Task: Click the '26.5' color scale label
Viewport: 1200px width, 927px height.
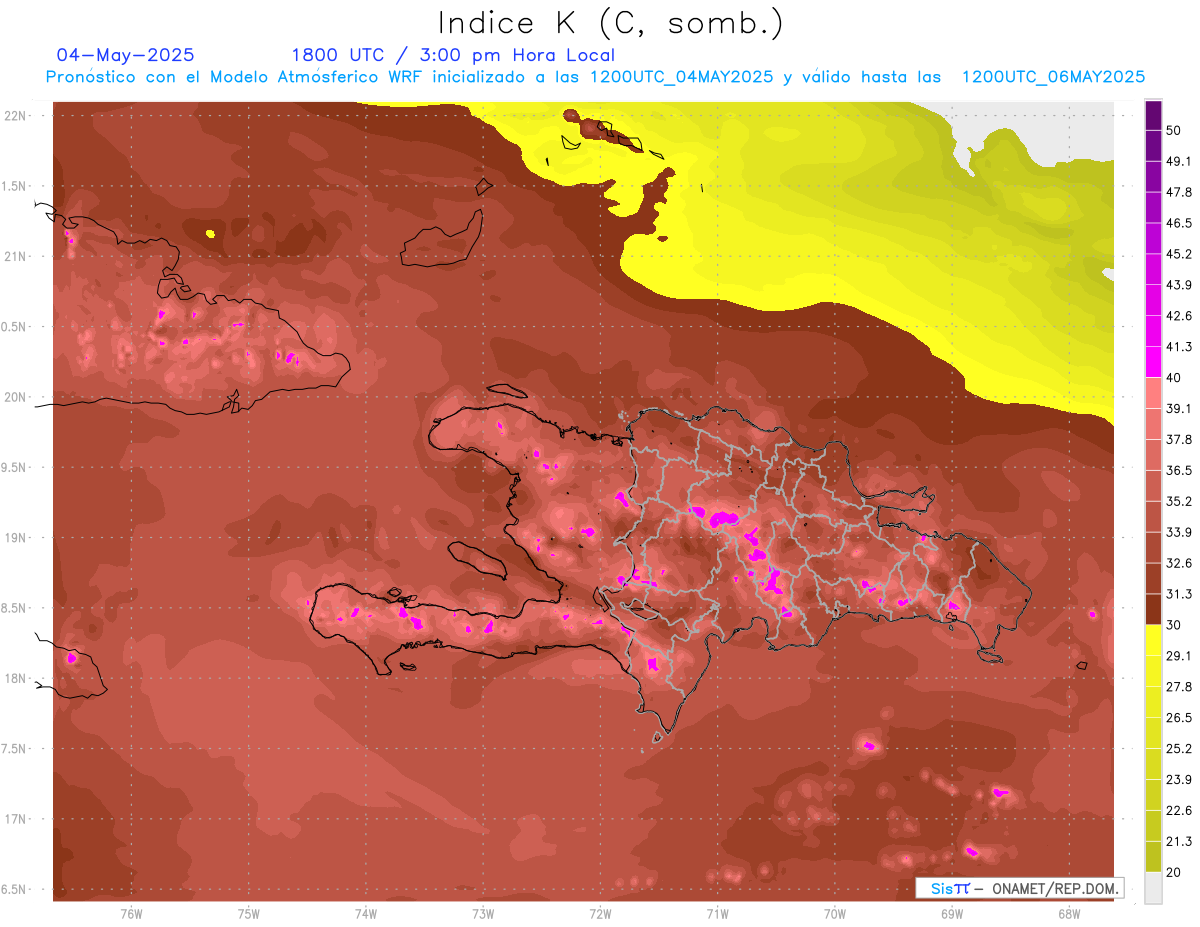Action: click(1179, 718)
